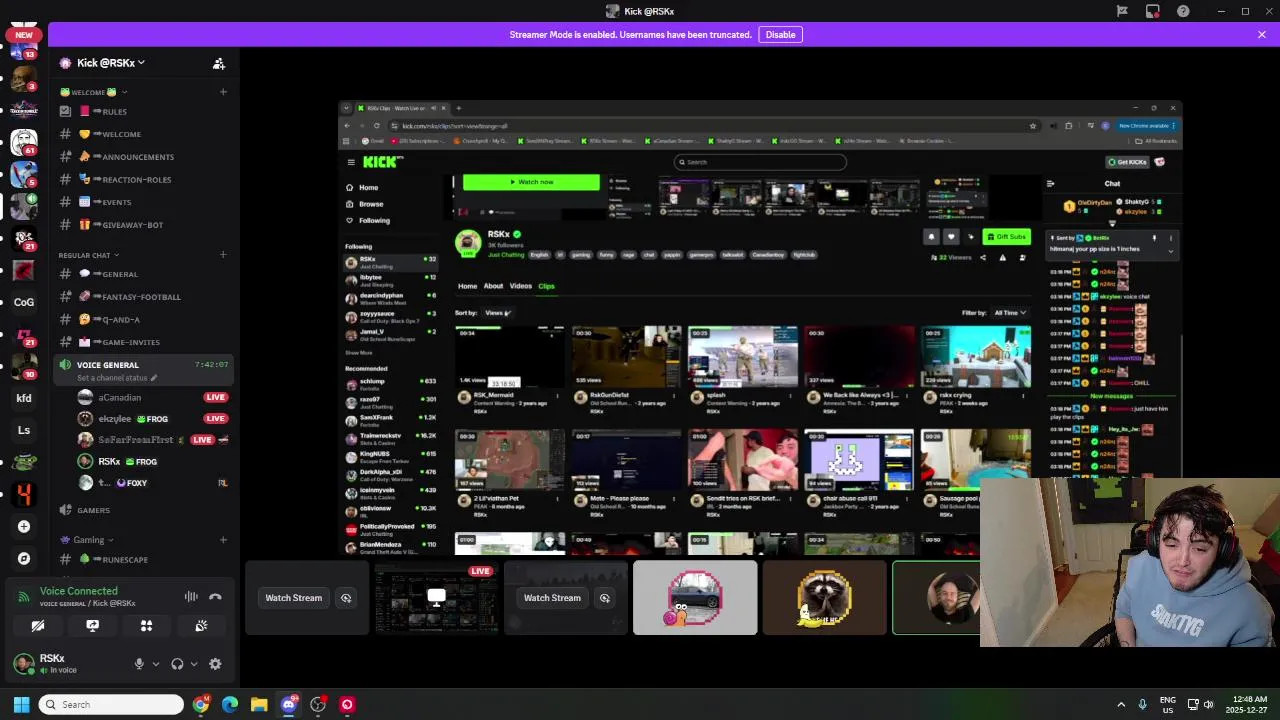Click the Add a Server plus icon
1280x720 pixels.
(24, 526)
